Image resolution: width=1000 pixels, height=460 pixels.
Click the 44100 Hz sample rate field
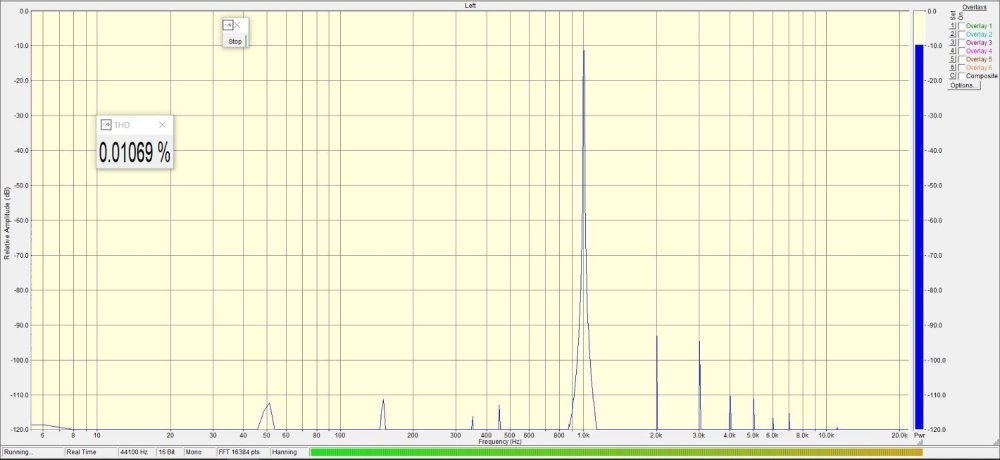click(x=135, y=452)
